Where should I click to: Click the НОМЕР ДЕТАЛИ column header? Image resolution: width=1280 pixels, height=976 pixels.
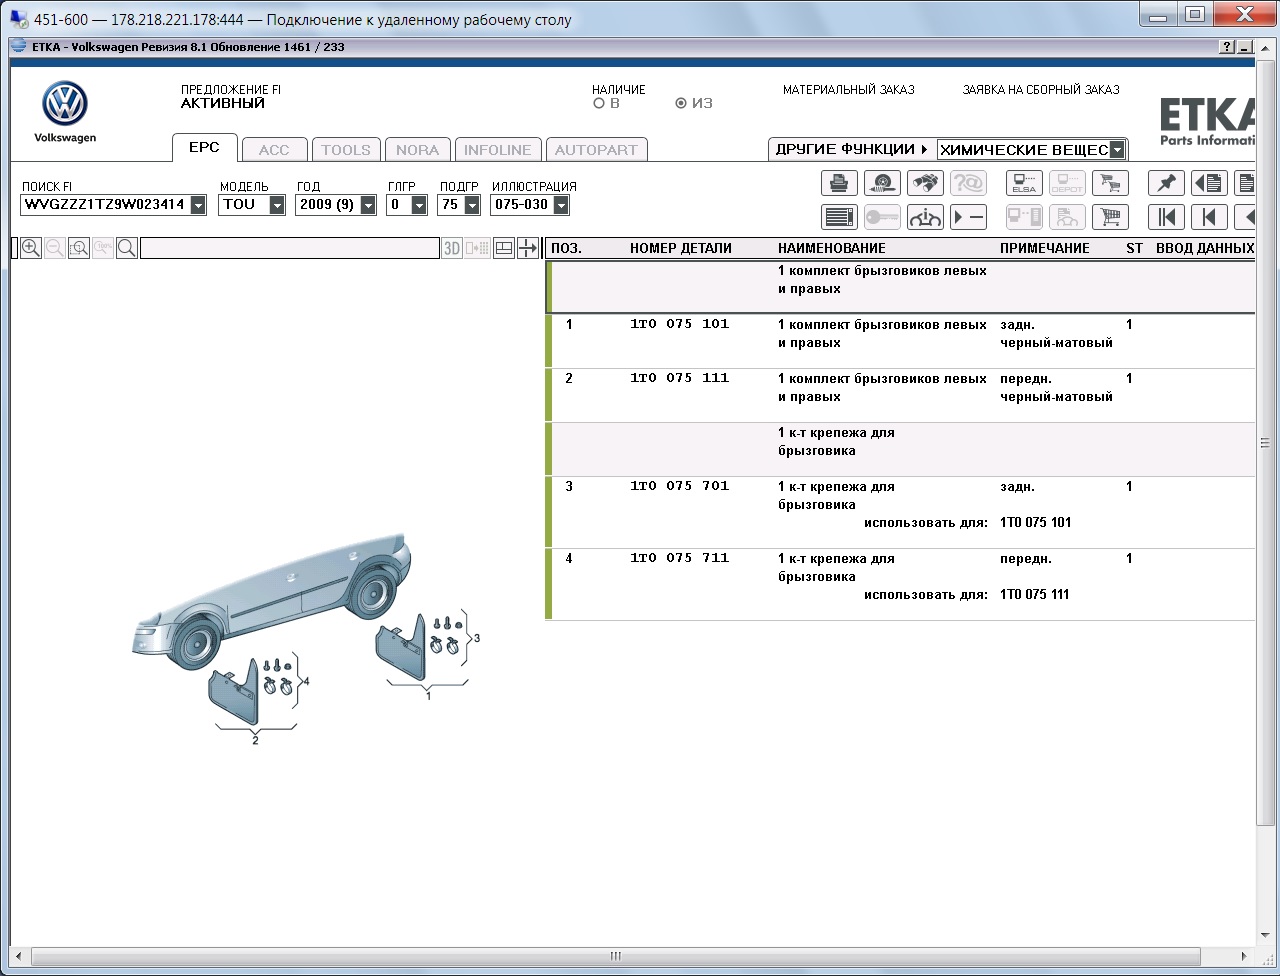click(x=681, y=248)
